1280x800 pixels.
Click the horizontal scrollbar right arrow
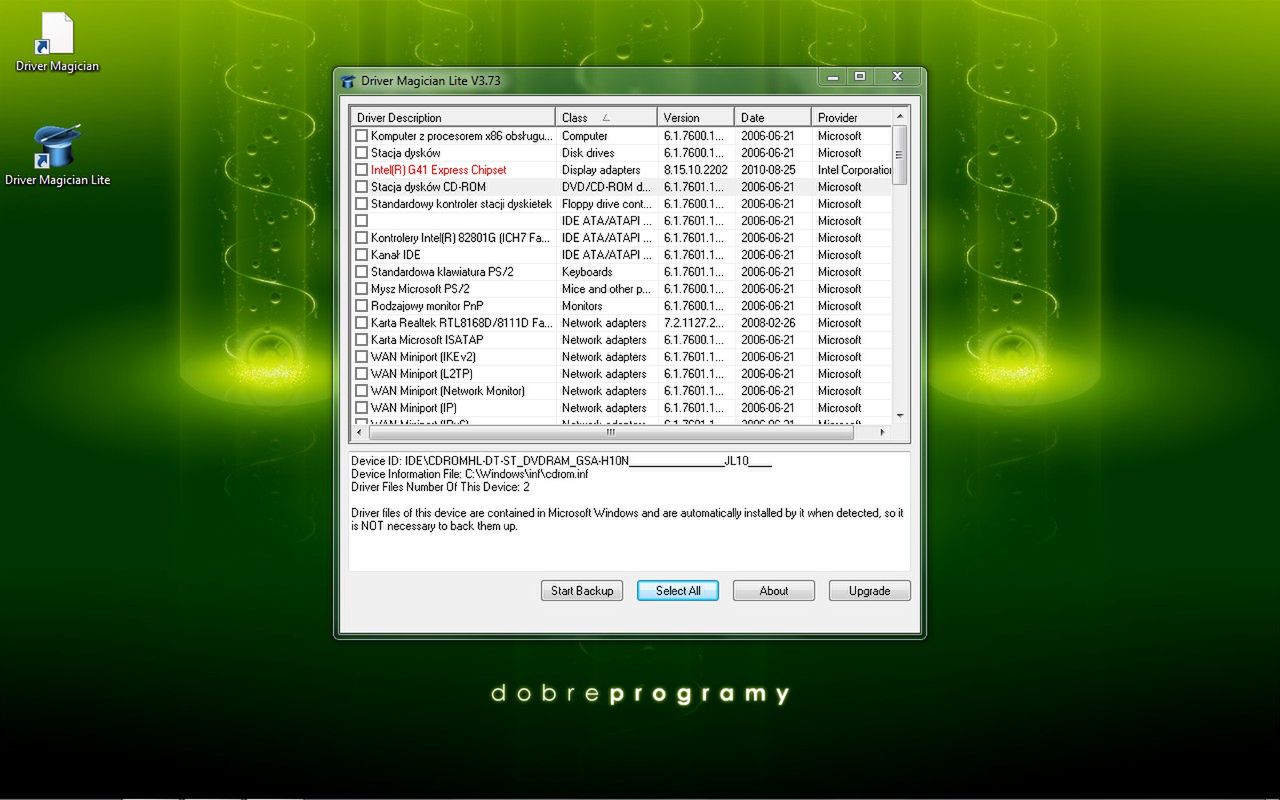tap(882, 432)
